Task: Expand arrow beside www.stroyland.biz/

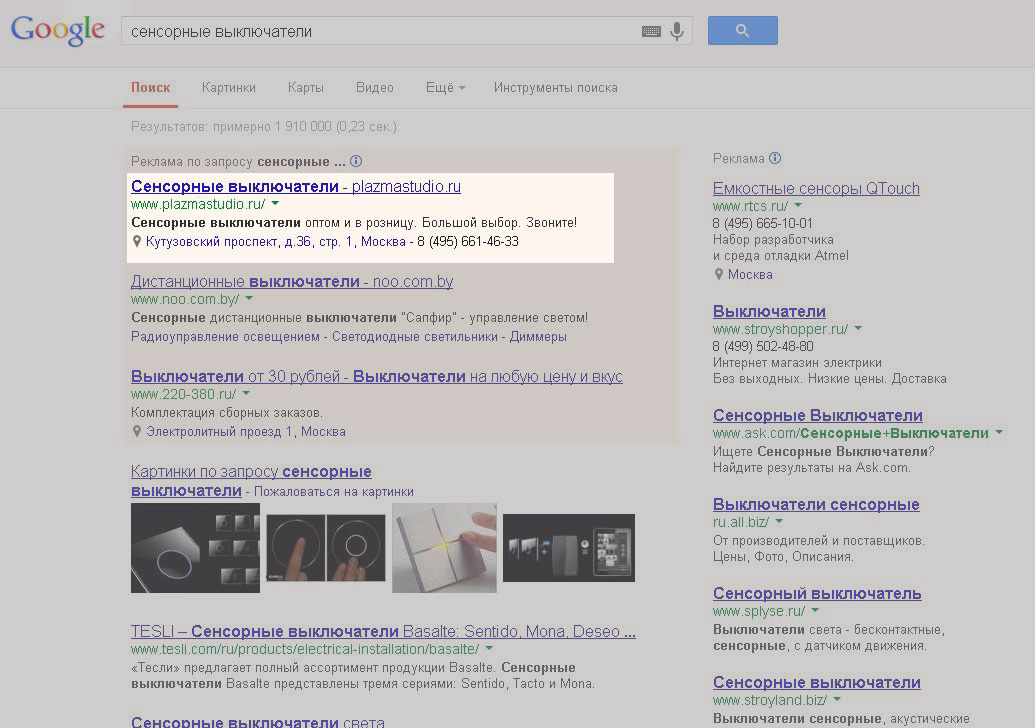Action: (x=837, y=700)
